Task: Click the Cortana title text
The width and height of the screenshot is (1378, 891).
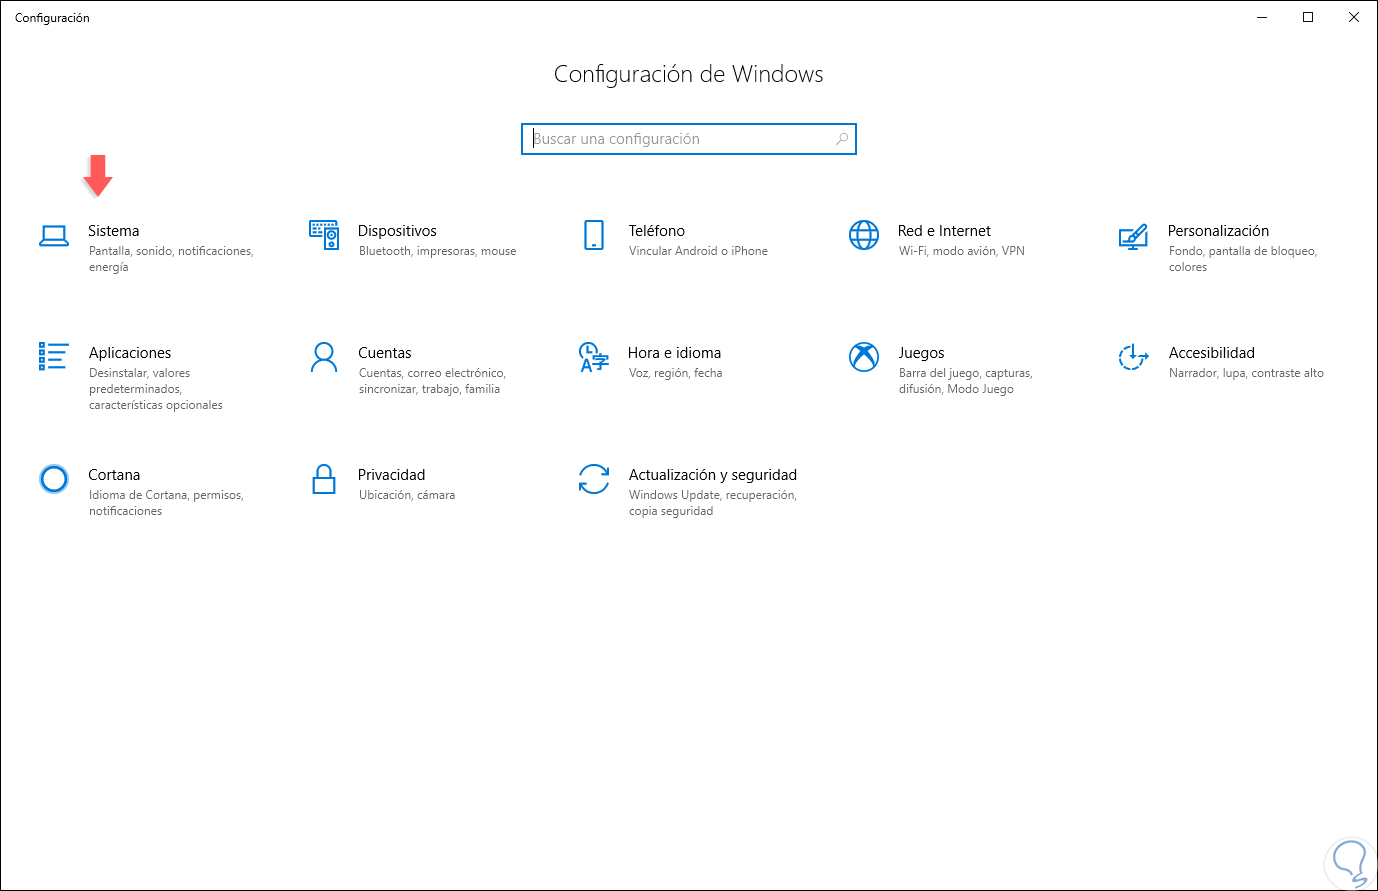Action: click(114, 475)
